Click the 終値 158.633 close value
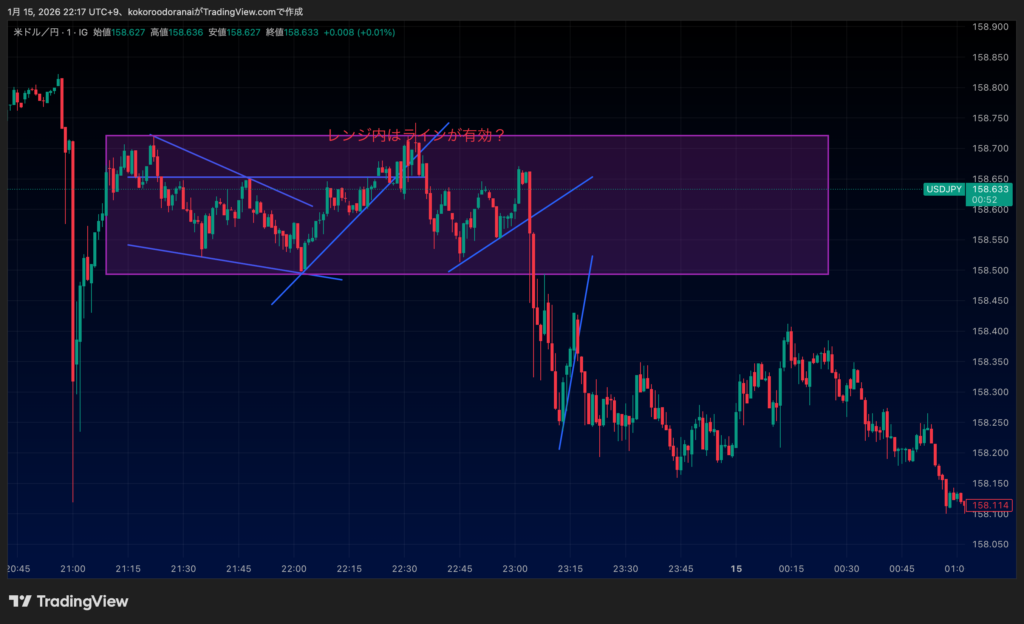1024x624 pixels. 301,32
